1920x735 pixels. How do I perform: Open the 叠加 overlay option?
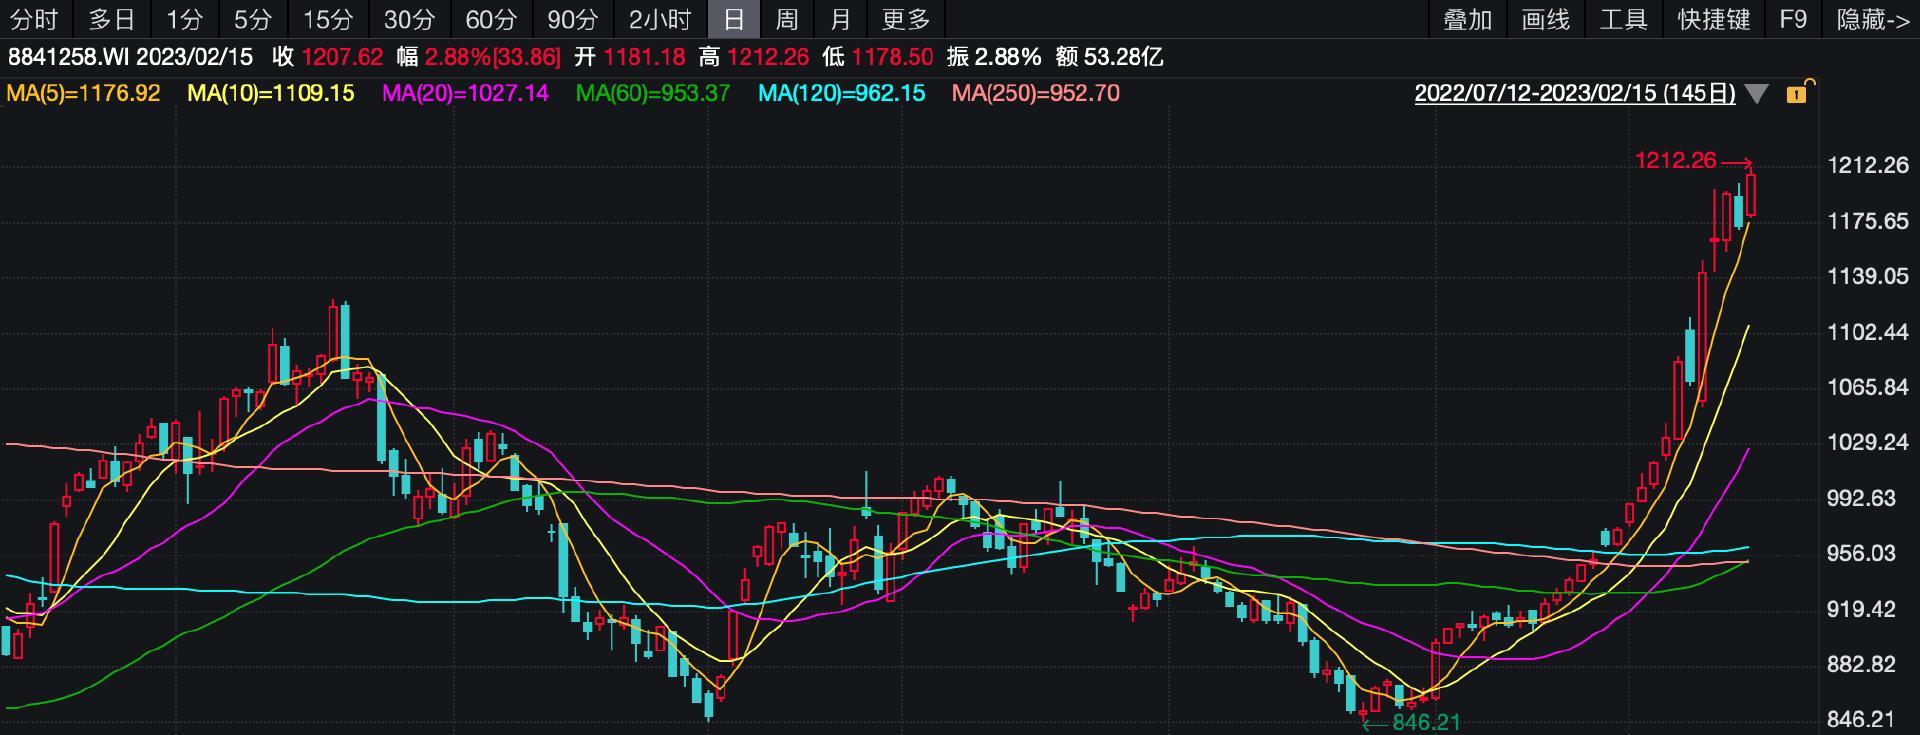tap(1467, 19)
